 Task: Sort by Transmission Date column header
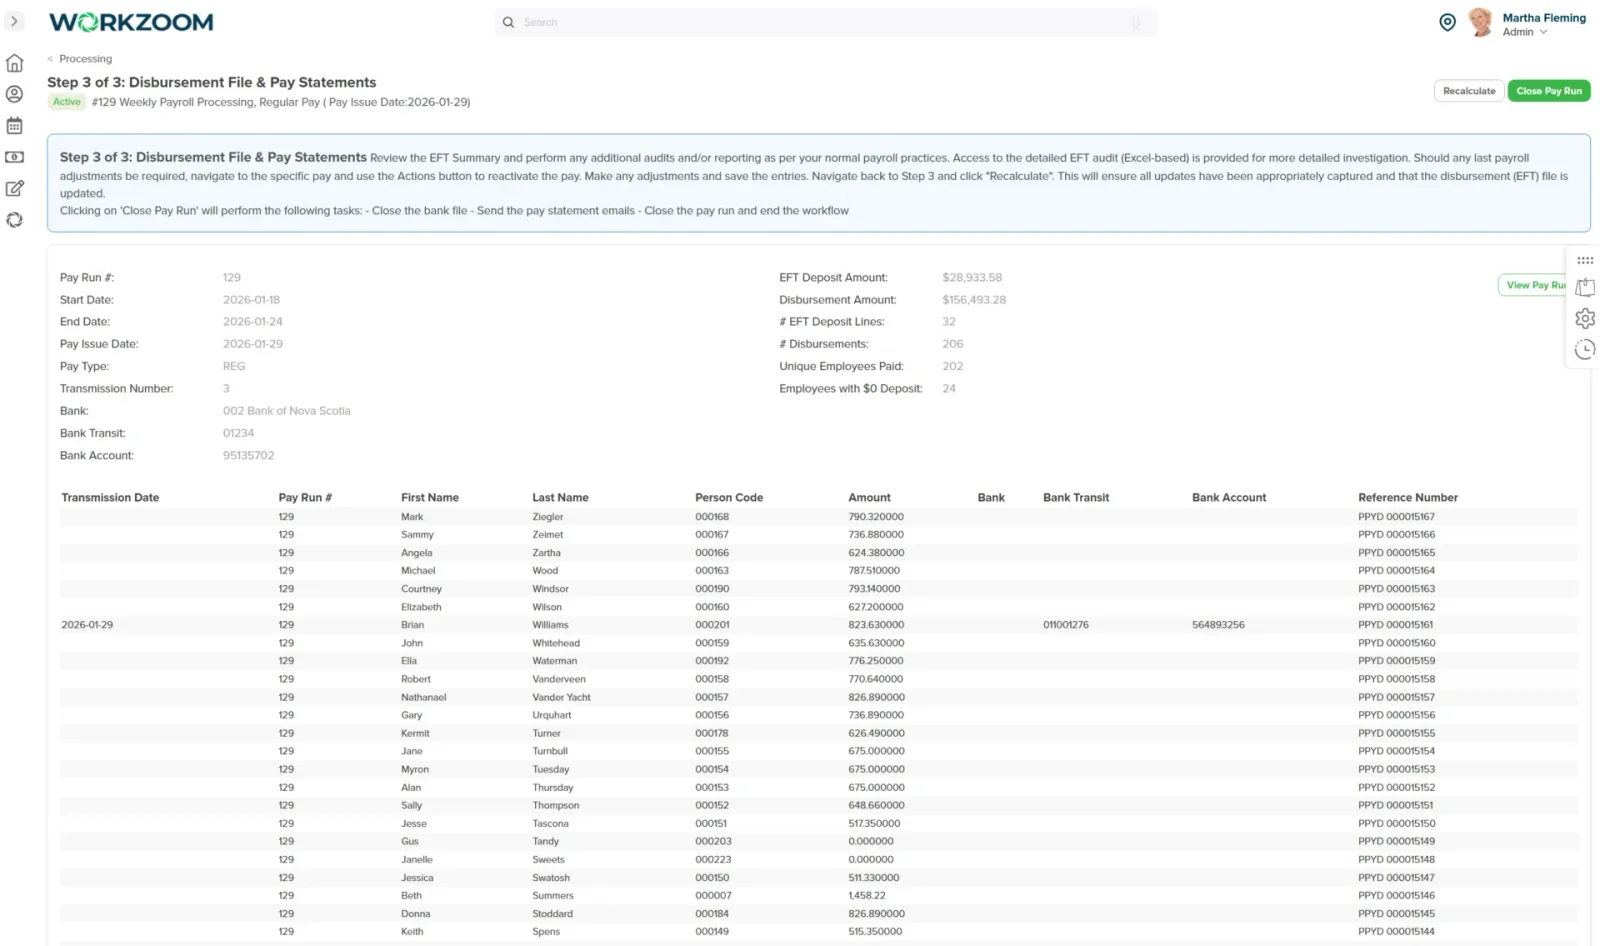[110, 497]
